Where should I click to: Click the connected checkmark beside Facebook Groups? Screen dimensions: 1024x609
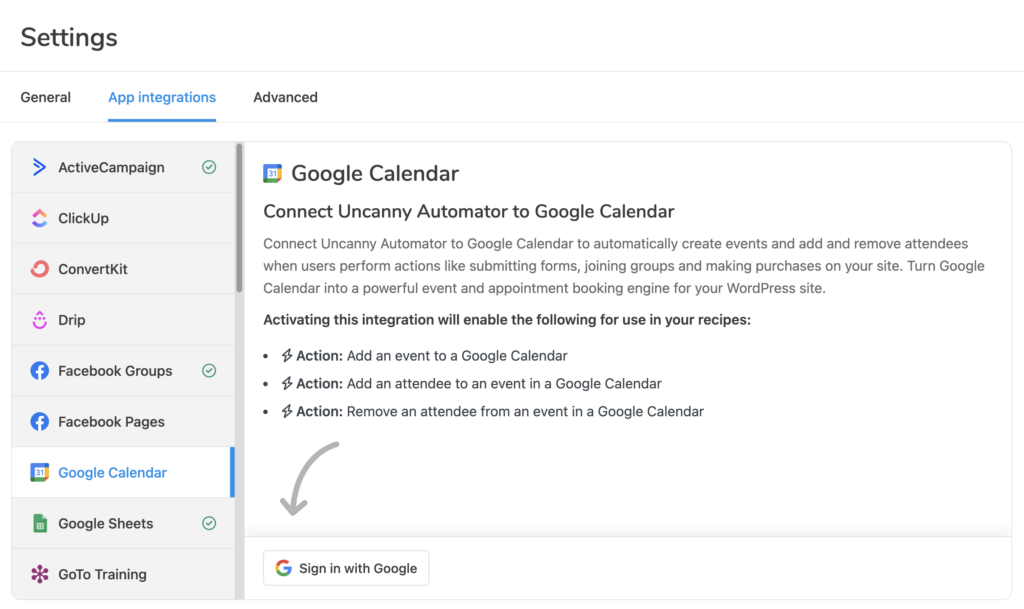point(209,370)
